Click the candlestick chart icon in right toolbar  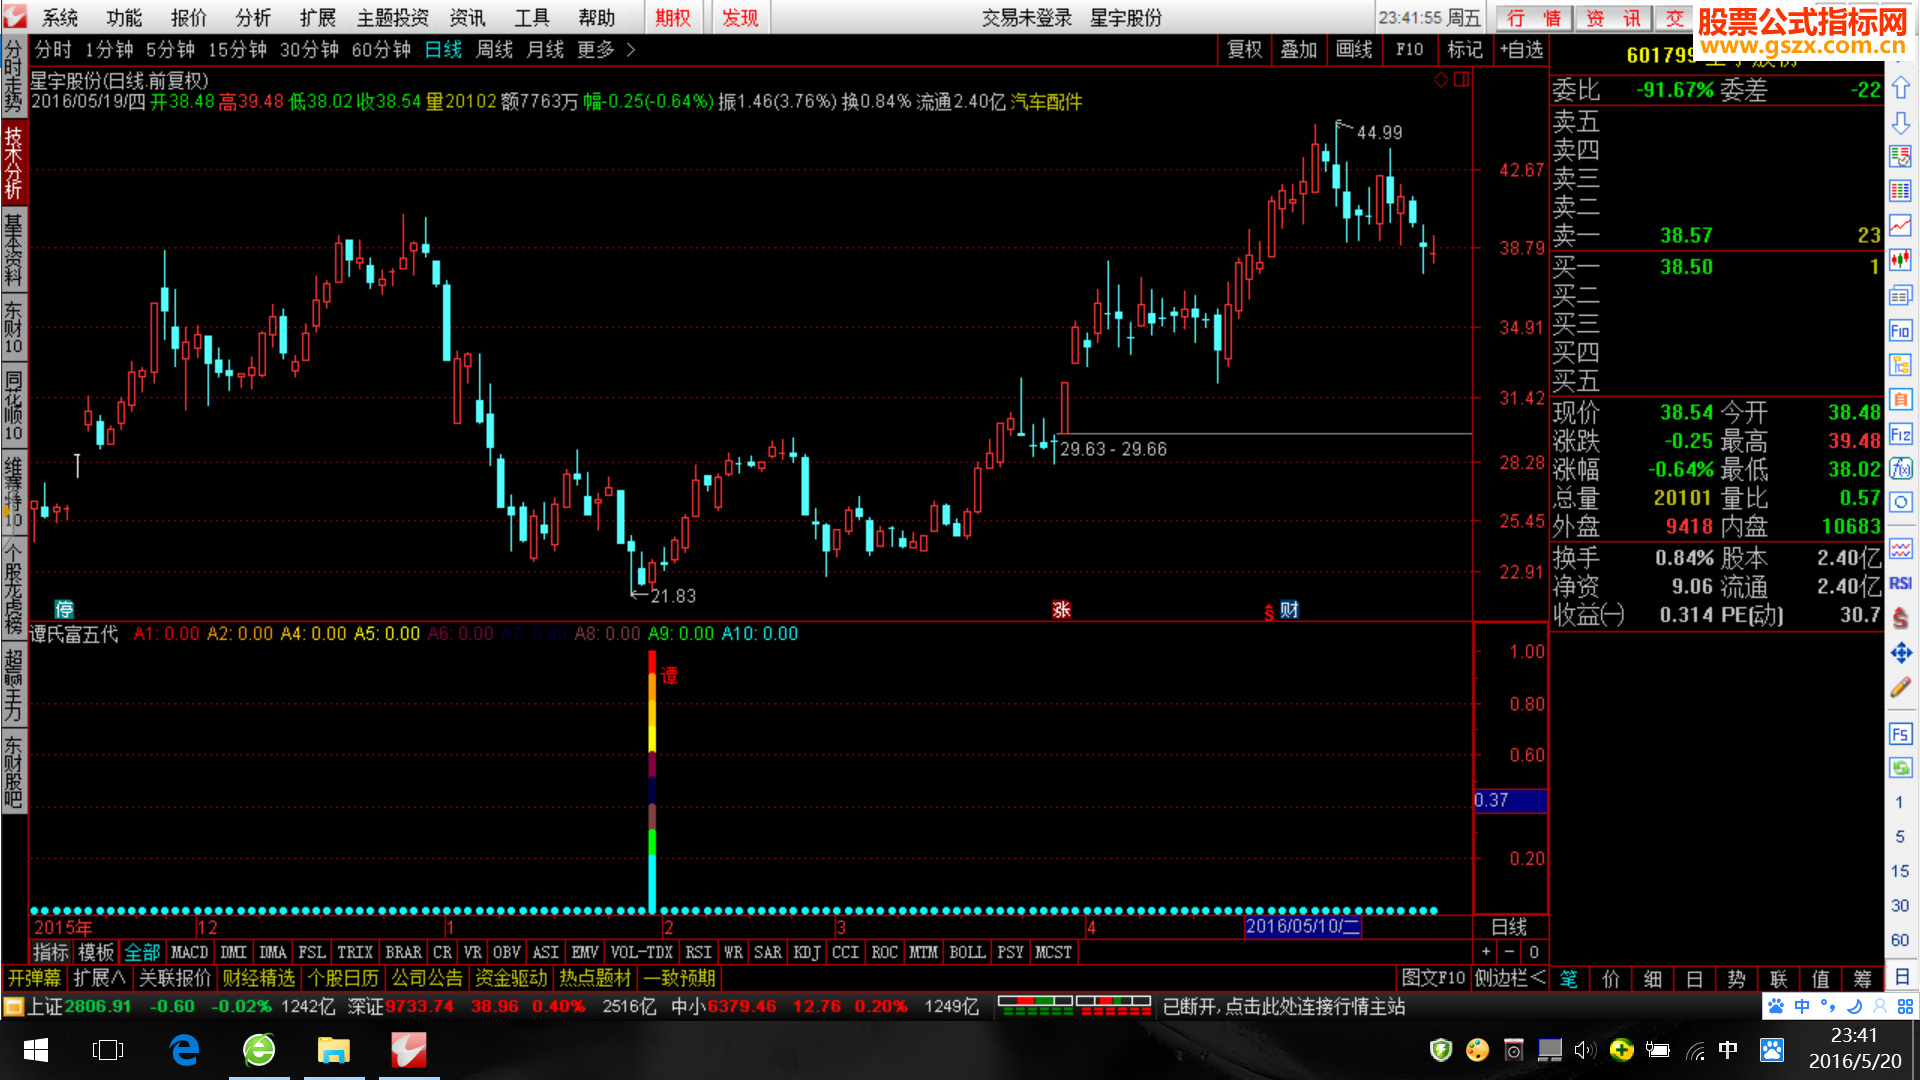pos(1900,260)
